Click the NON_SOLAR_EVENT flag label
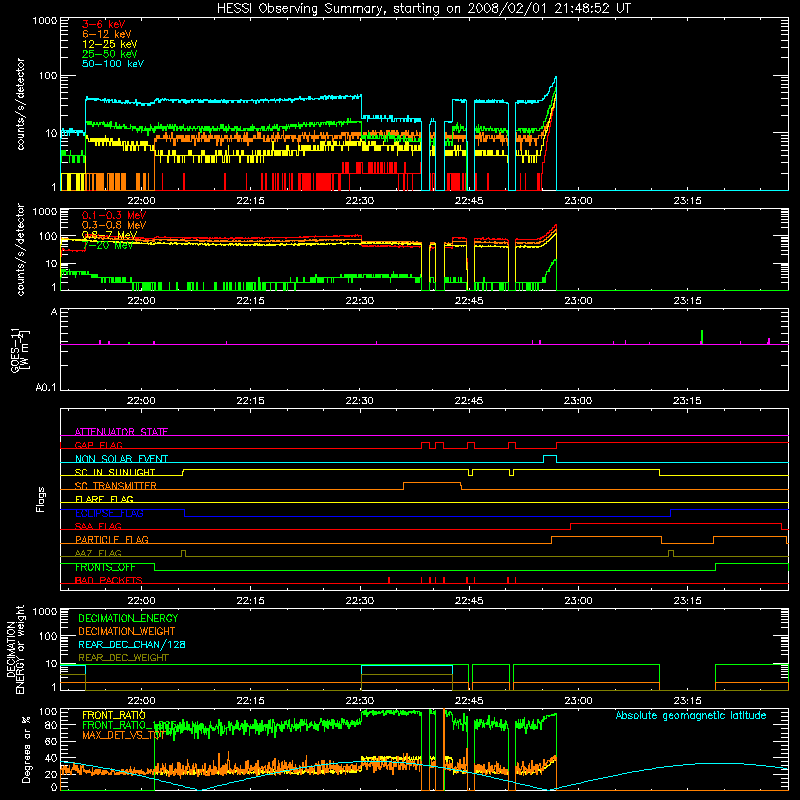Viewport: 800px width, 800px height. (x=121, y=459)
